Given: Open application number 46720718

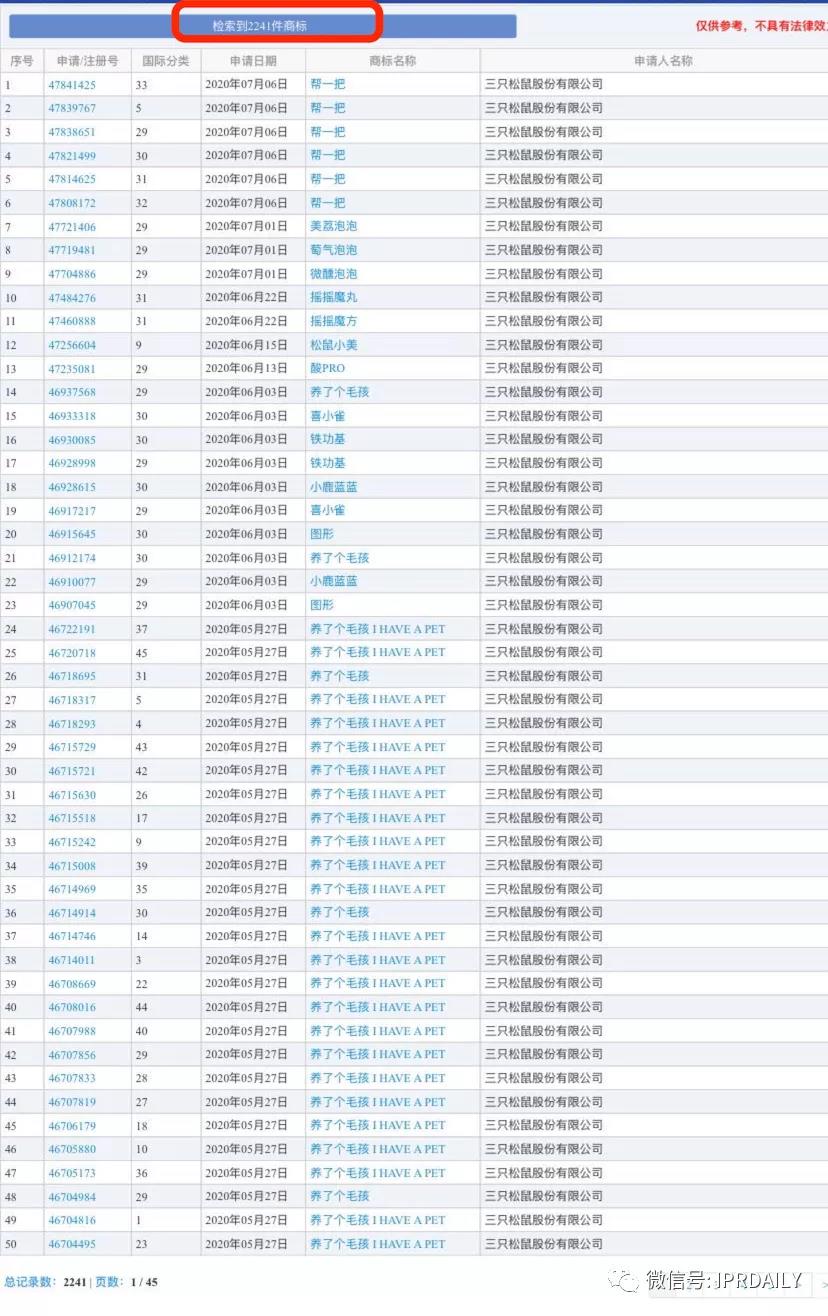Looking at the screenshot, I should point(72,653).
